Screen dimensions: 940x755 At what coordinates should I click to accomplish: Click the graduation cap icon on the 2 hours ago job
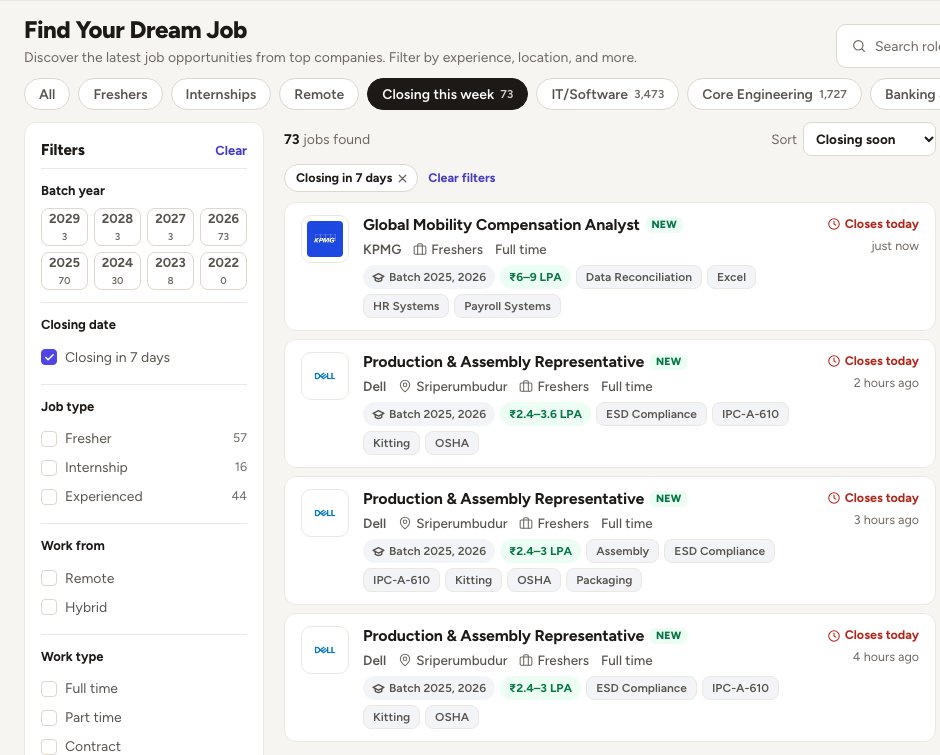point(378,414)
